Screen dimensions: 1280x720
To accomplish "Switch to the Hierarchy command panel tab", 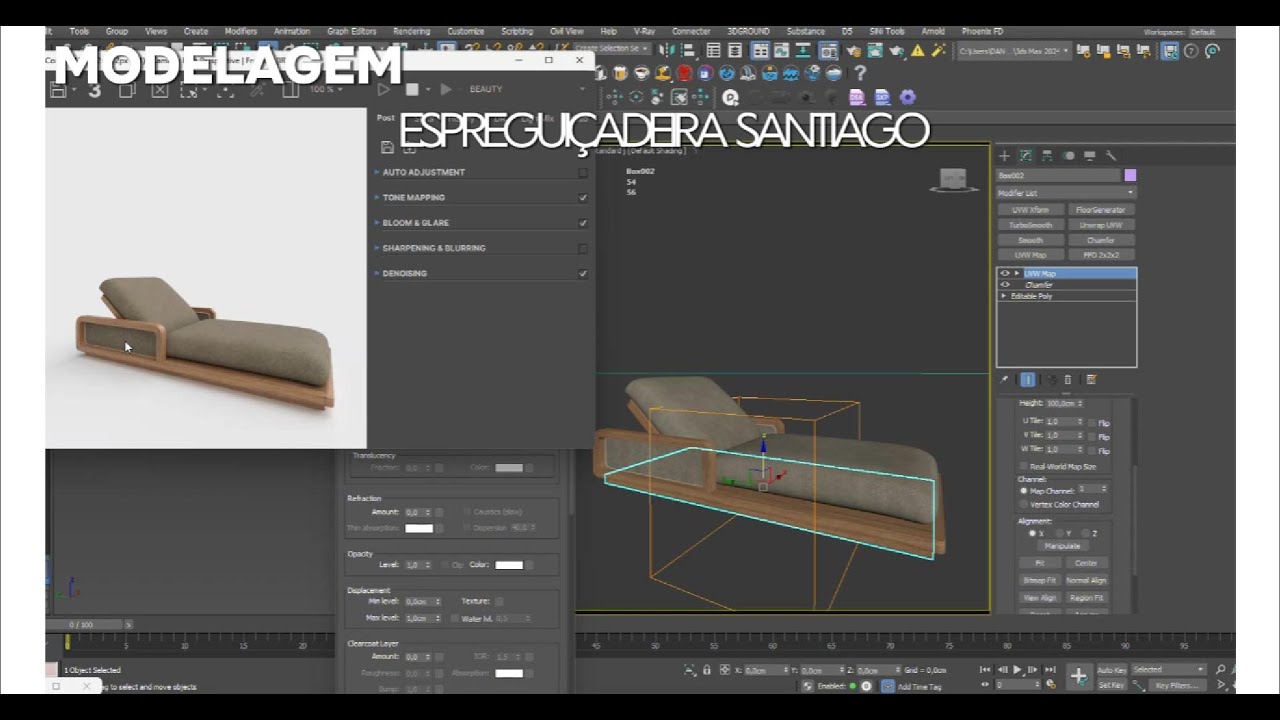I will point(1047,156).
